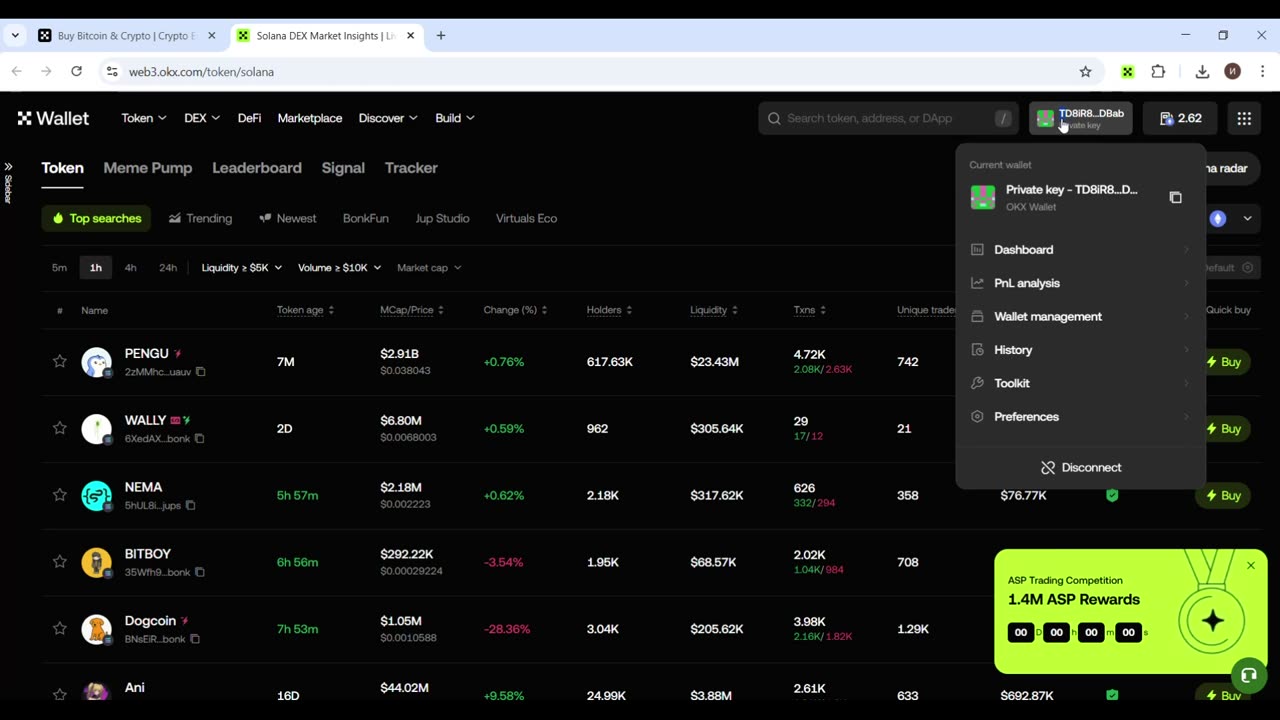Open the apps grid menu icon
Image resolution: width=1280 pixels, height=720 pixels.
[x=1244, y=118]
